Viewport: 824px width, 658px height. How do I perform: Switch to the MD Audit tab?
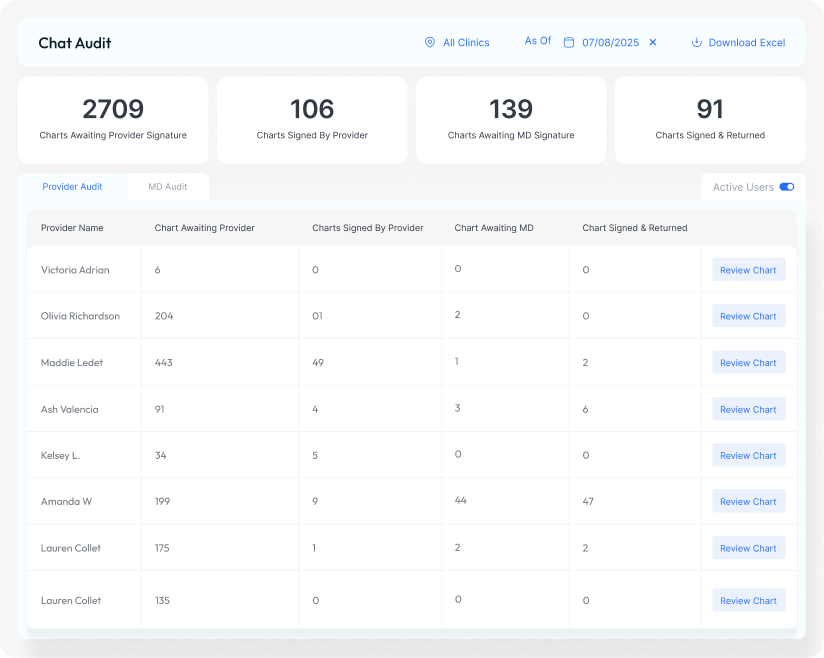click(x=168, y=187)
